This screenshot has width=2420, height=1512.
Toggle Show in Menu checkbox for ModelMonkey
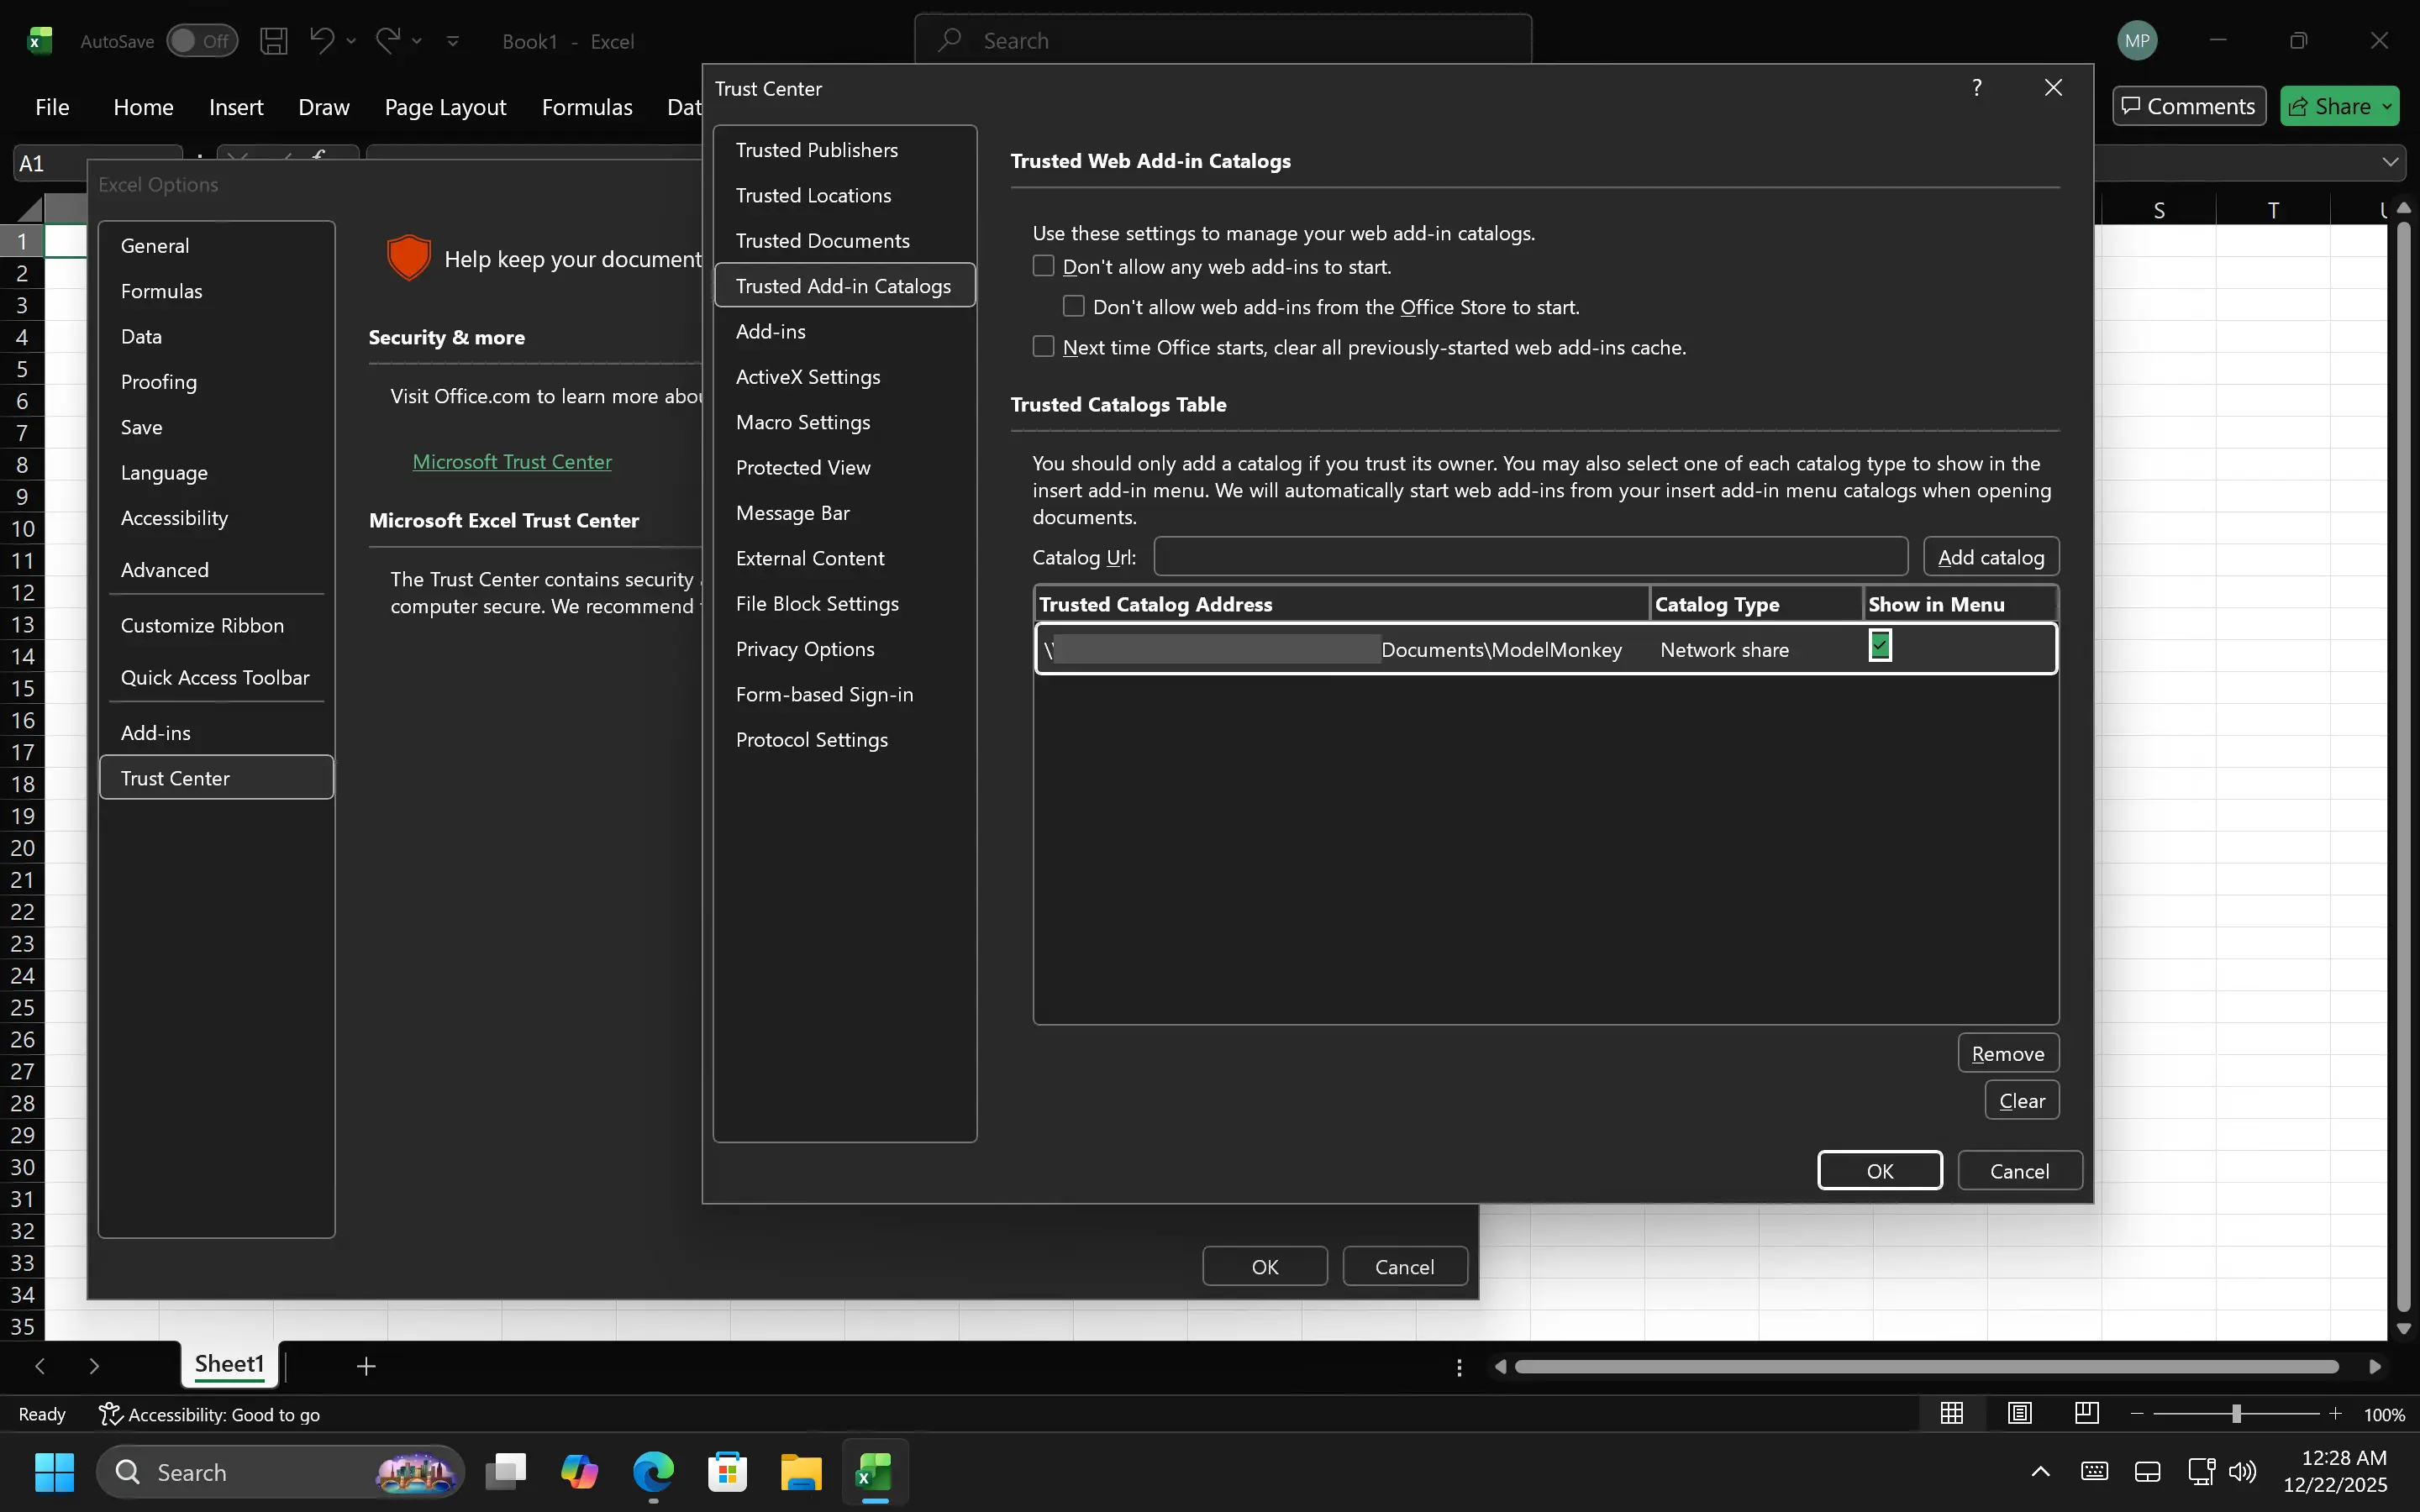click(1879, 646)
